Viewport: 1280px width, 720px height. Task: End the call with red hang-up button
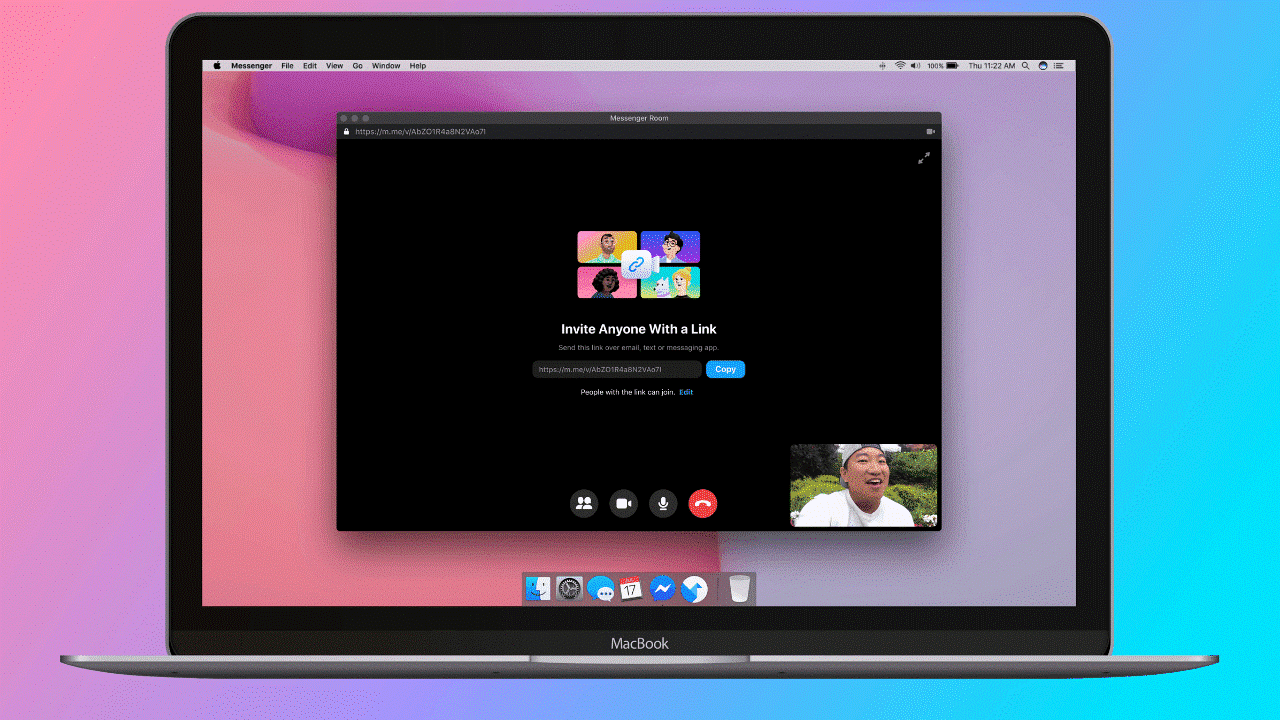click(x=703, y=504)
